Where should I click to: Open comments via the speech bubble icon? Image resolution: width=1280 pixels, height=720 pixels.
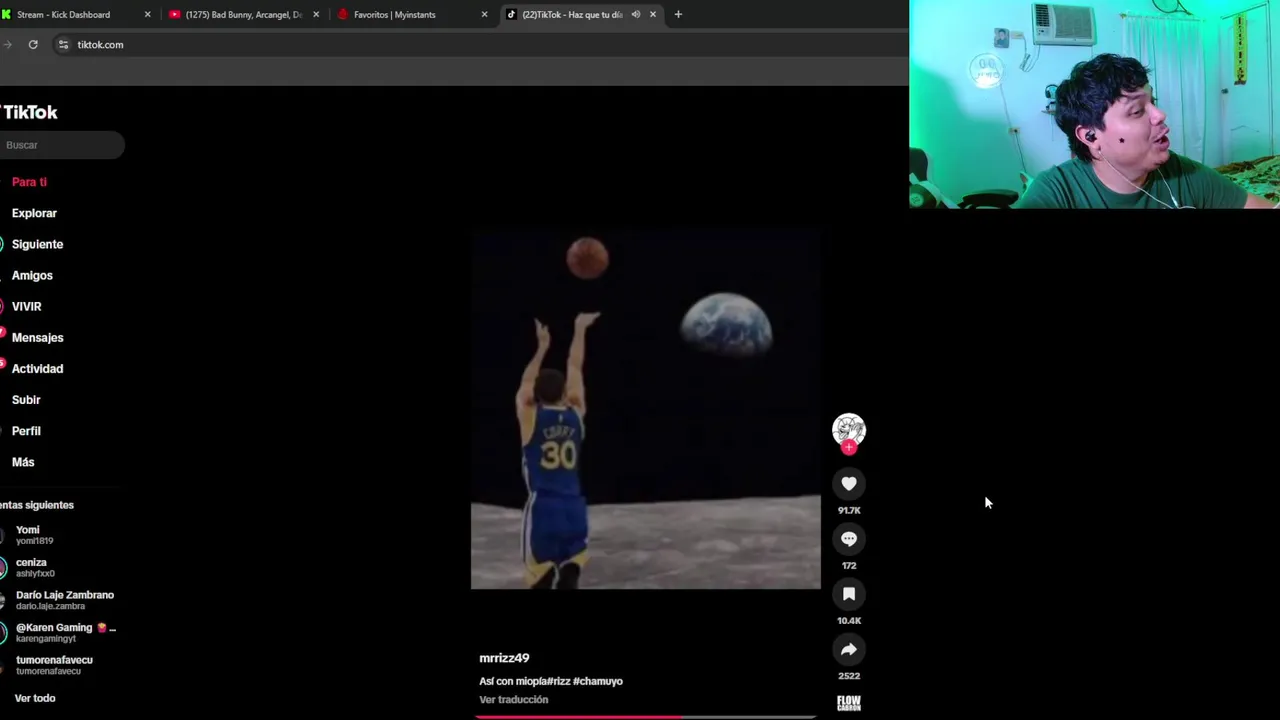pos(849,539)
